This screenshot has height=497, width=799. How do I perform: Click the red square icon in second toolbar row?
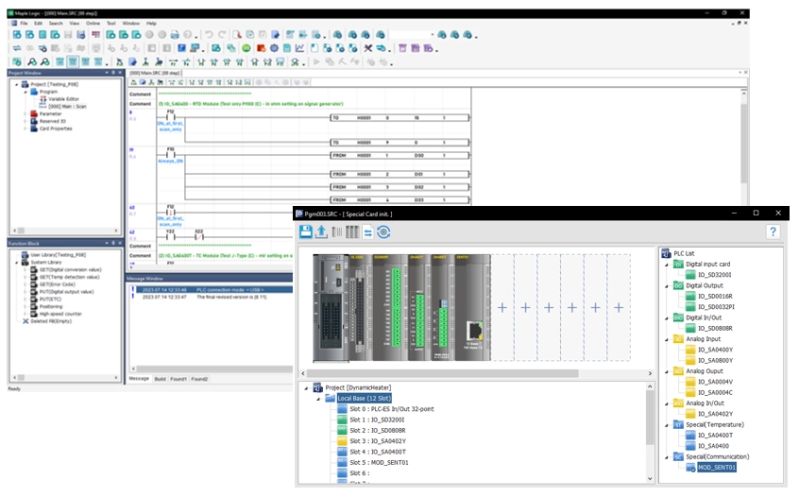[261, 48]
